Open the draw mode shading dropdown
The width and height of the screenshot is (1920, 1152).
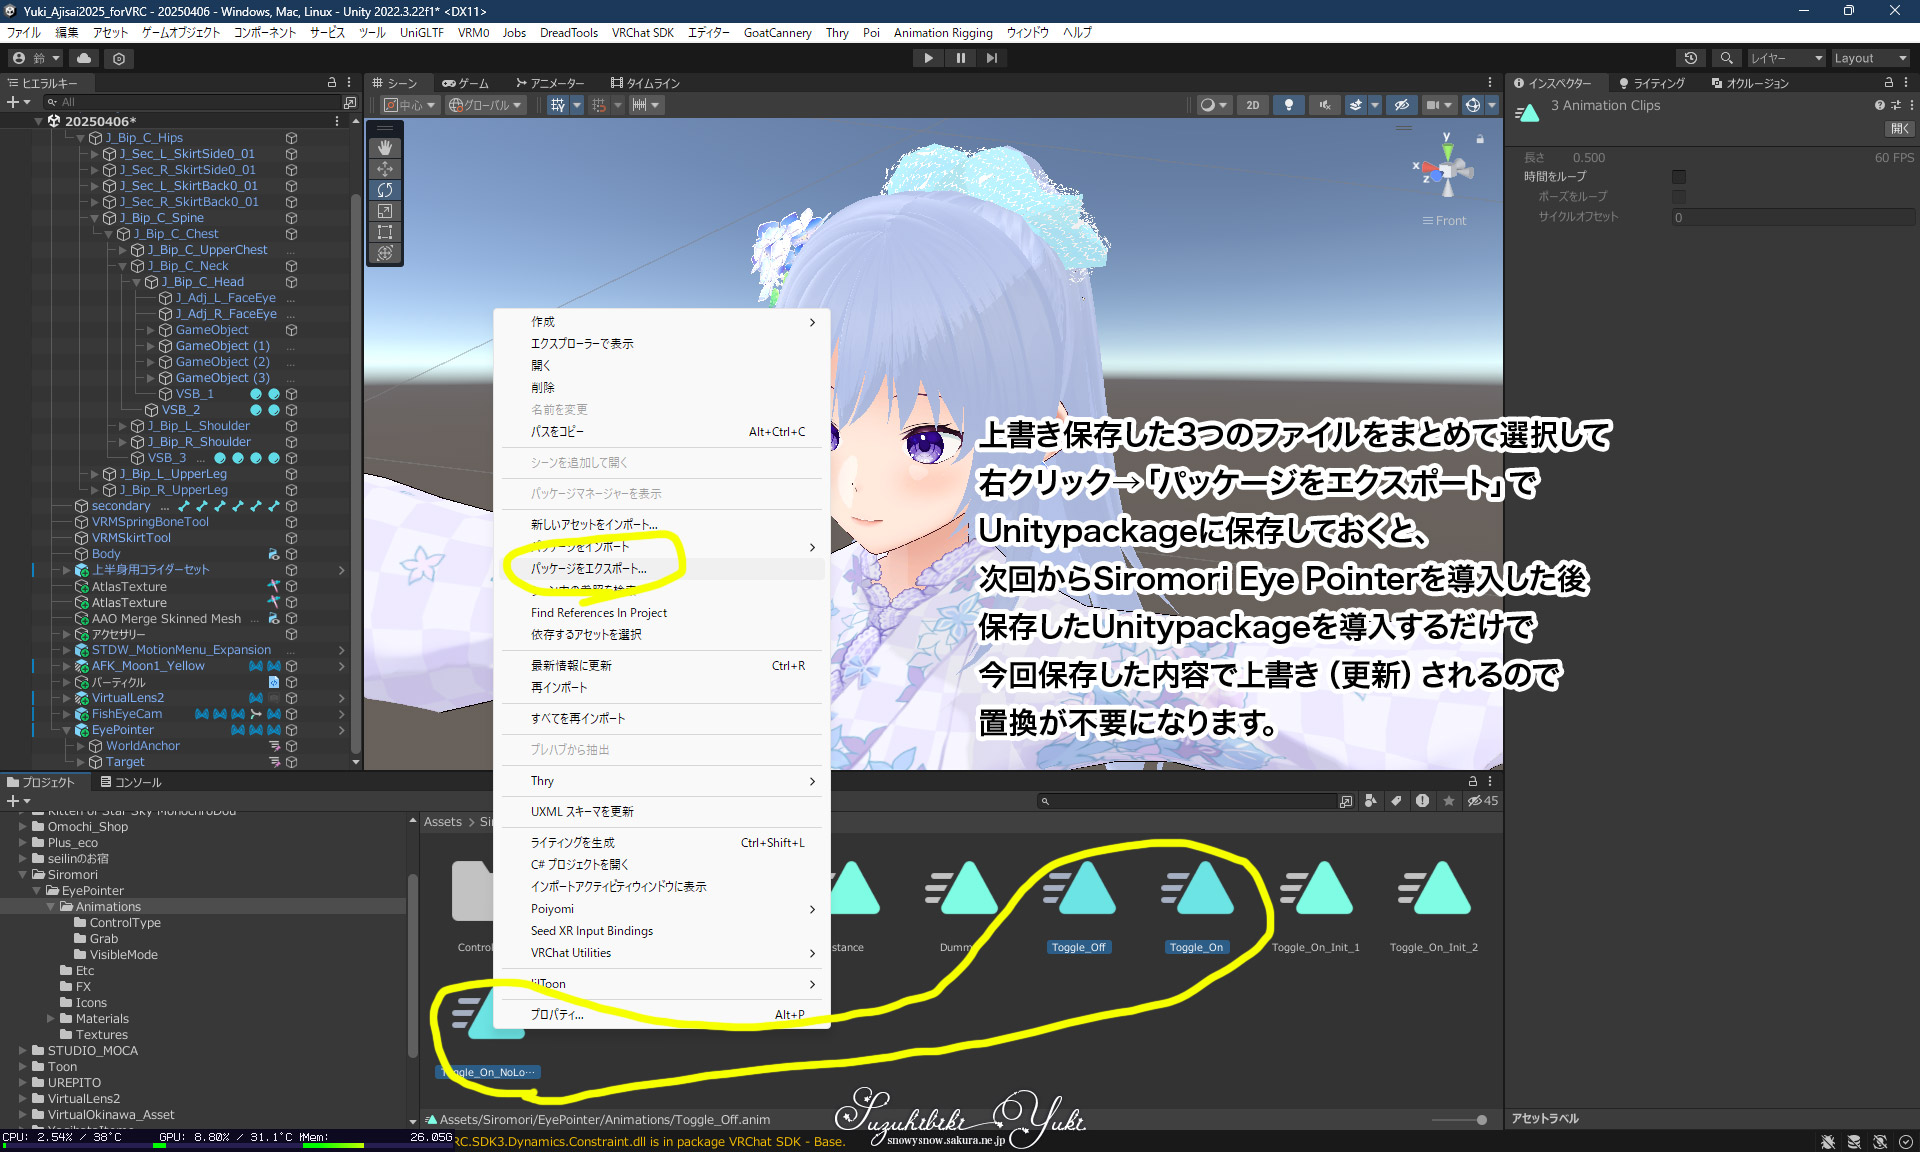pyautogui.click(x=1213, y=105)
